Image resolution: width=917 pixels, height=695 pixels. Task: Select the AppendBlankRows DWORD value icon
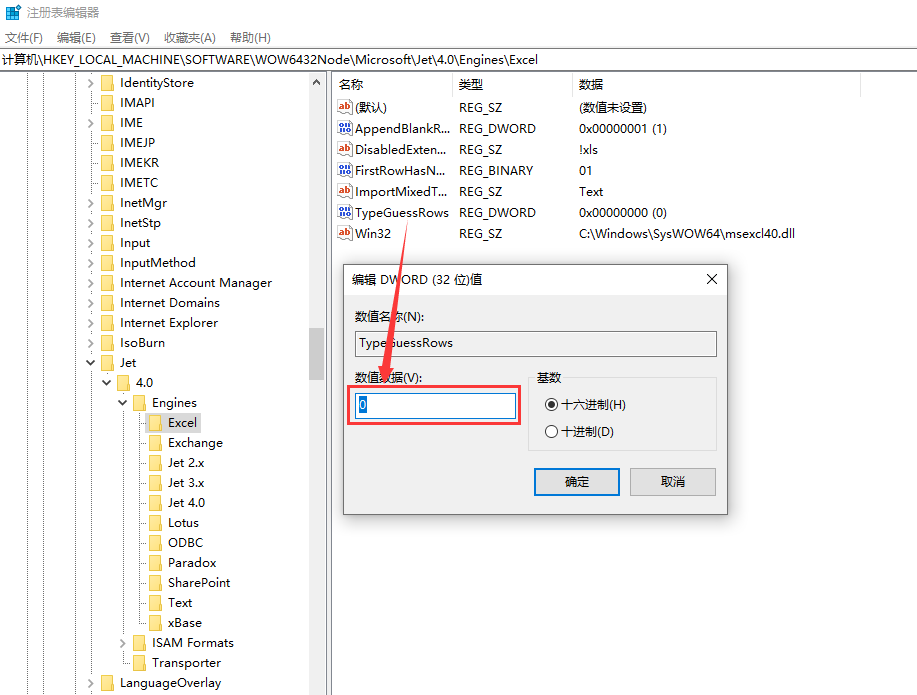click(344, 128)
